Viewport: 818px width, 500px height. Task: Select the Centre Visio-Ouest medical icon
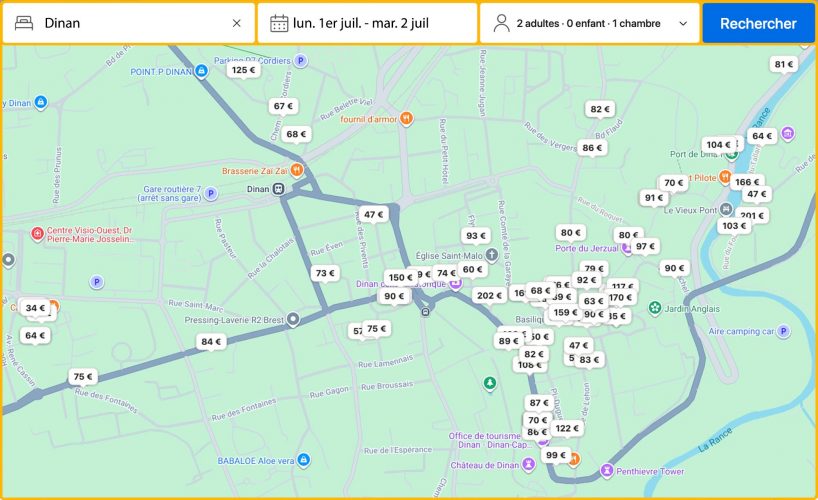pos(38,234)
